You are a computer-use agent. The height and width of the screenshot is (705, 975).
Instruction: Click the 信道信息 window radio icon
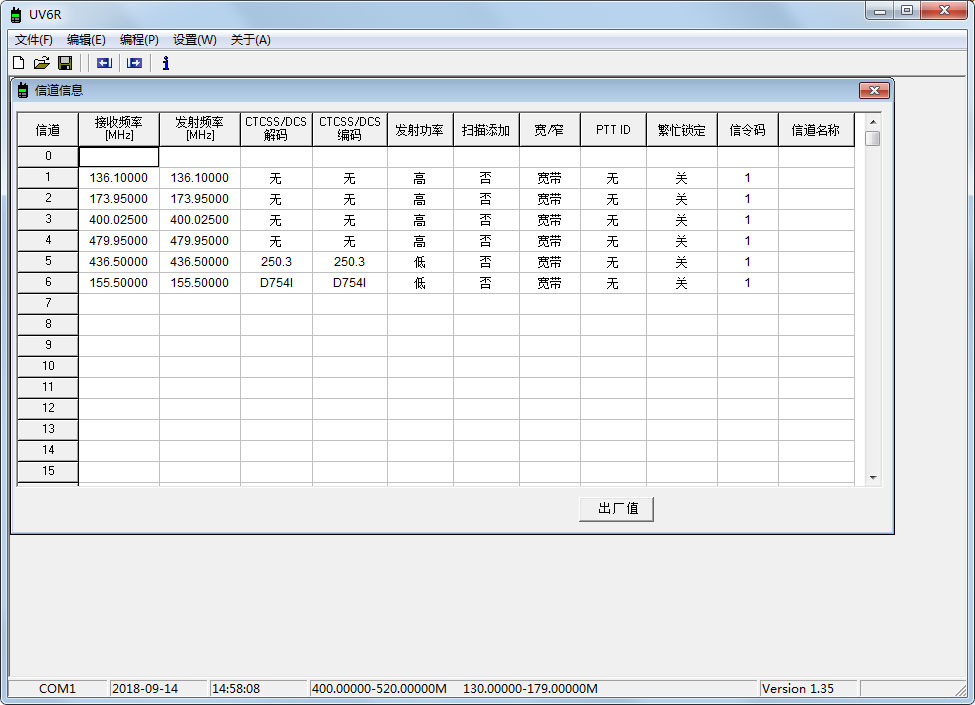pos(23,91)
